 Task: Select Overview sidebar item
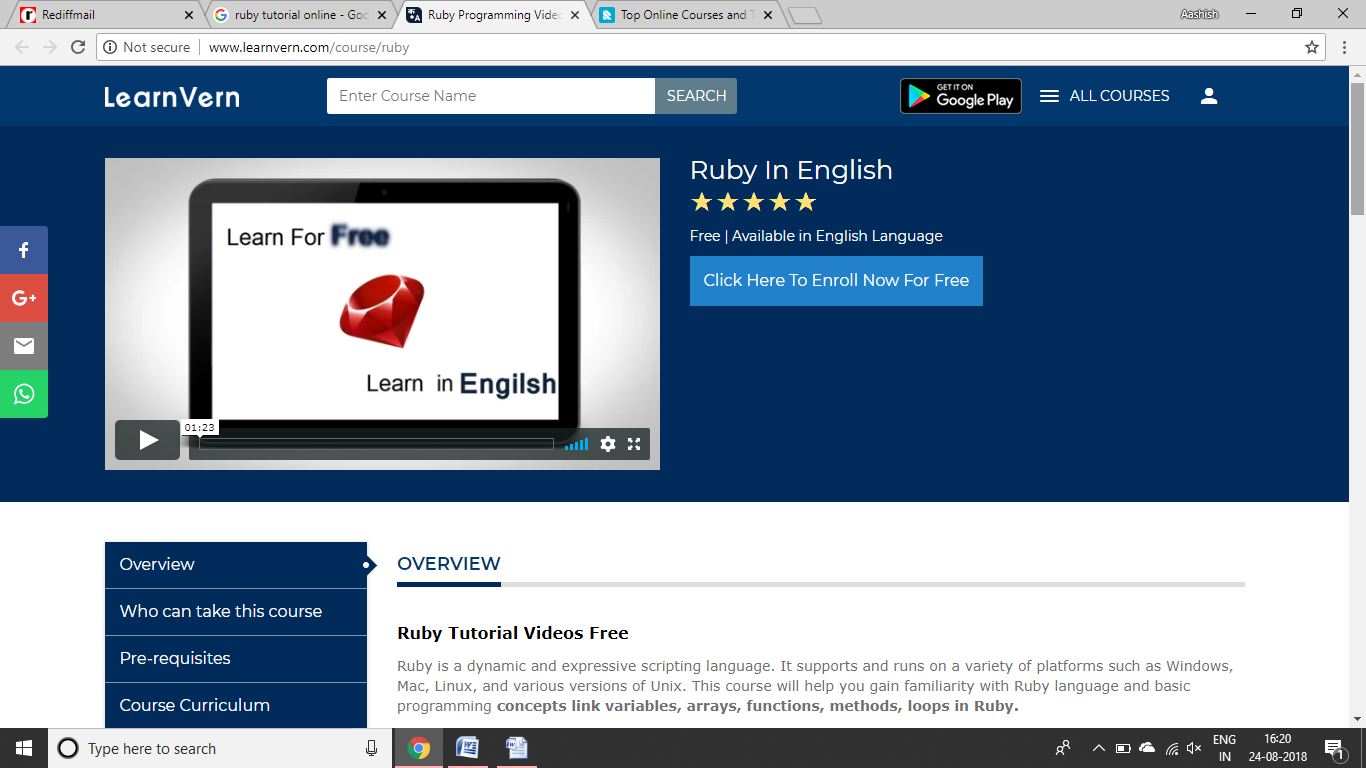pyautogui.click(x=236, y=564)
